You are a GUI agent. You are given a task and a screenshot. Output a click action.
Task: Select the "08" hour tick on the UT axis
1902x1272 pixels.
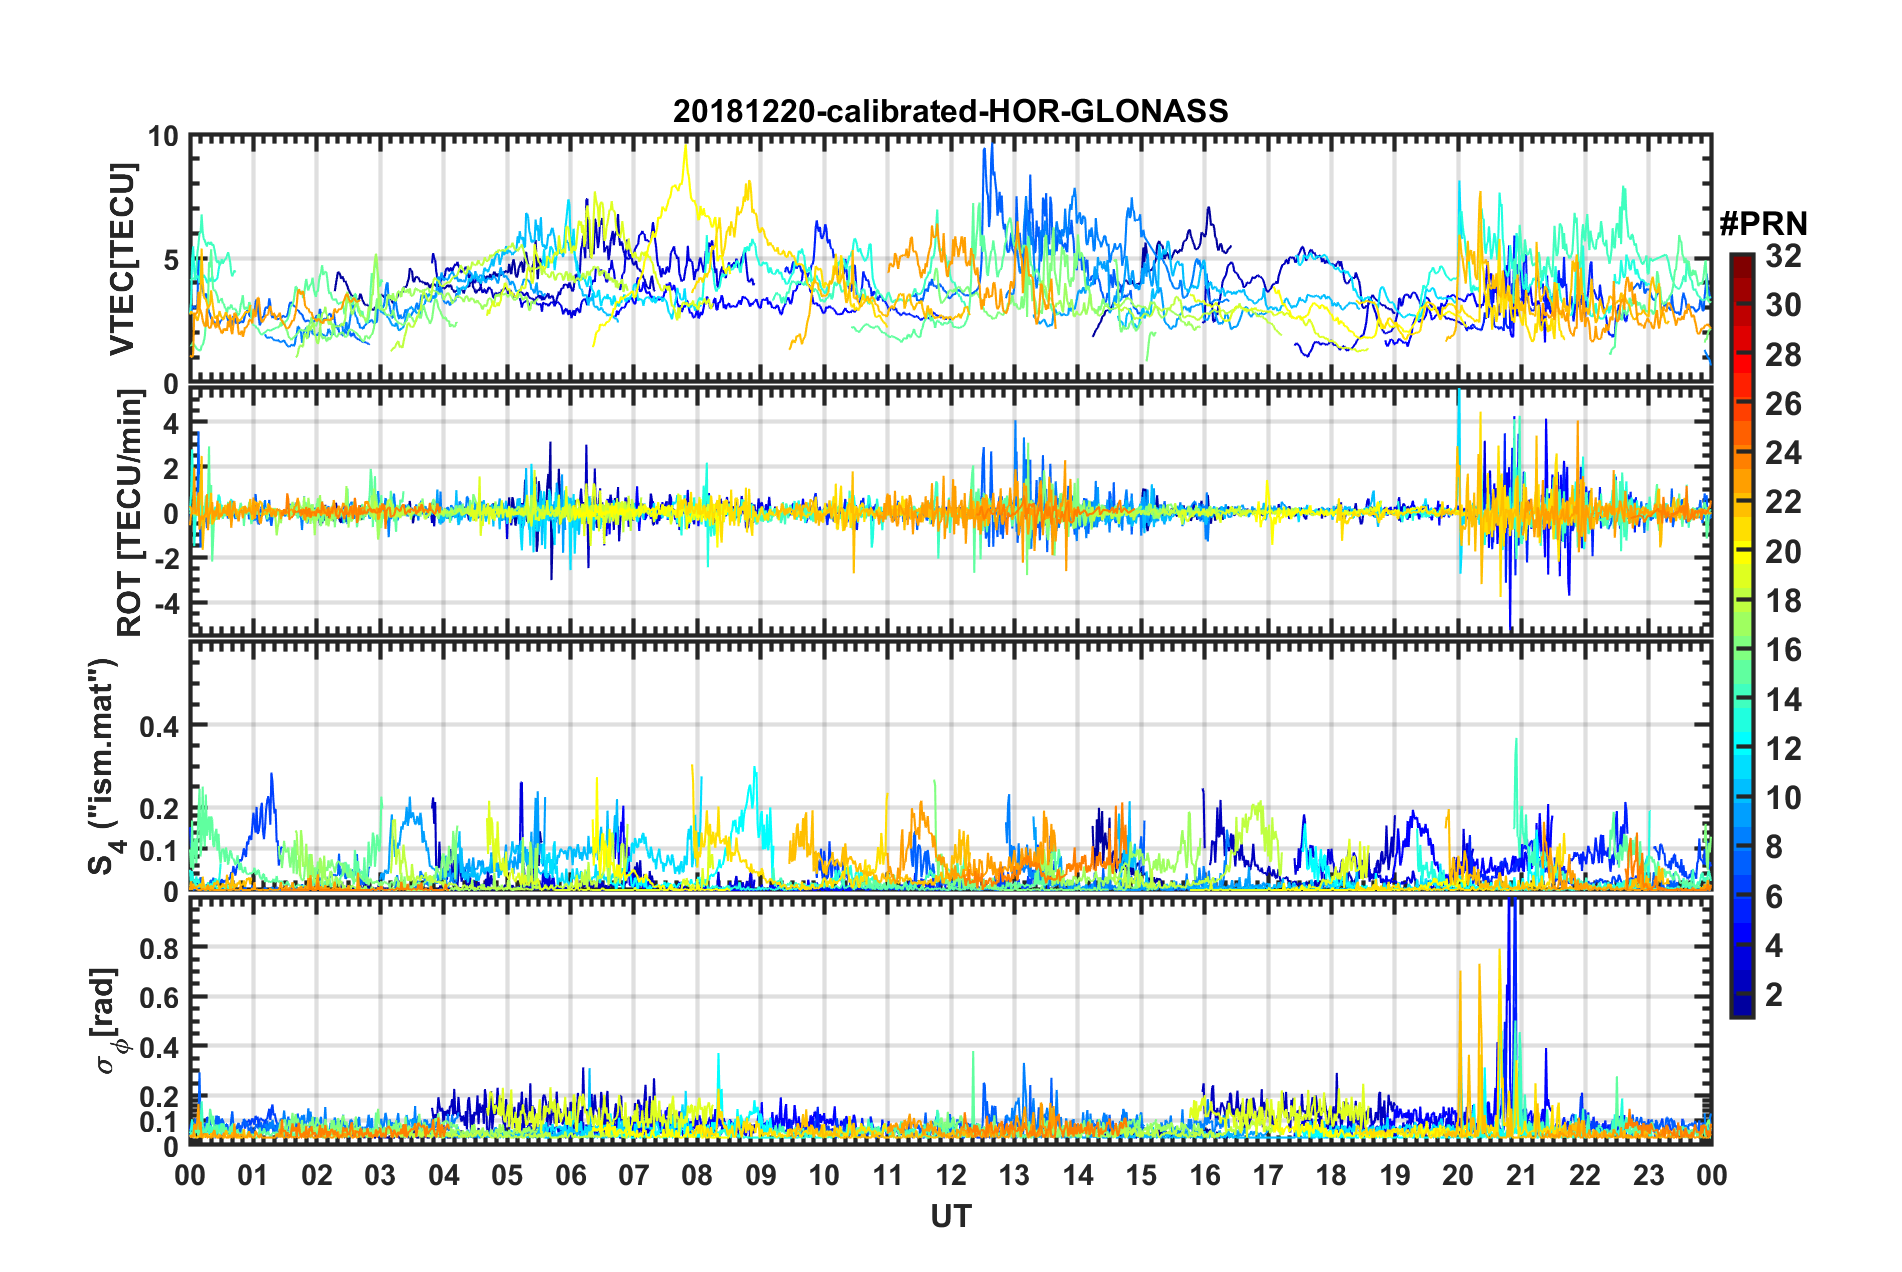click(697, 1174)
